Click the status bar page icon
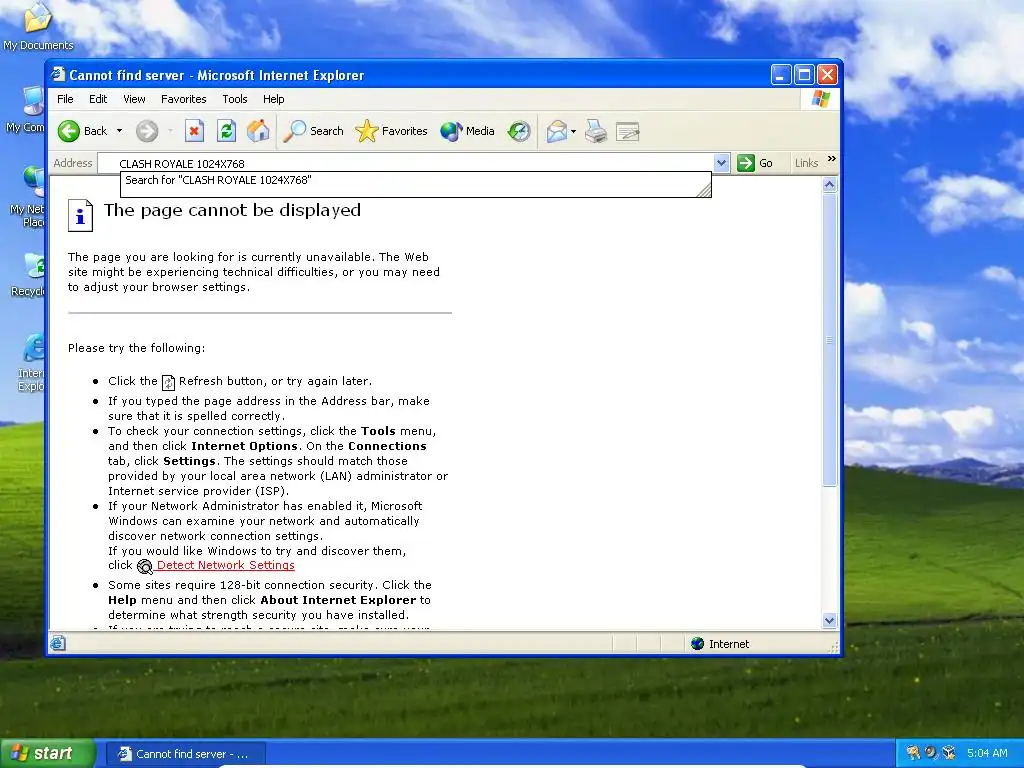This screenshot has height=768, width=1024. [x=57, y=643]
